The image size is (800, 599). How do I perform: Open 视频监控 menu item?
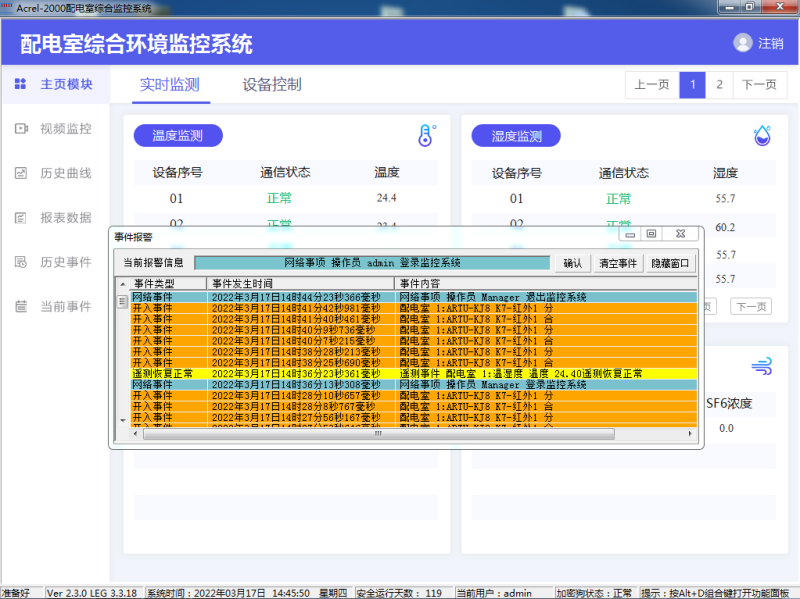[x=66, y=129]
